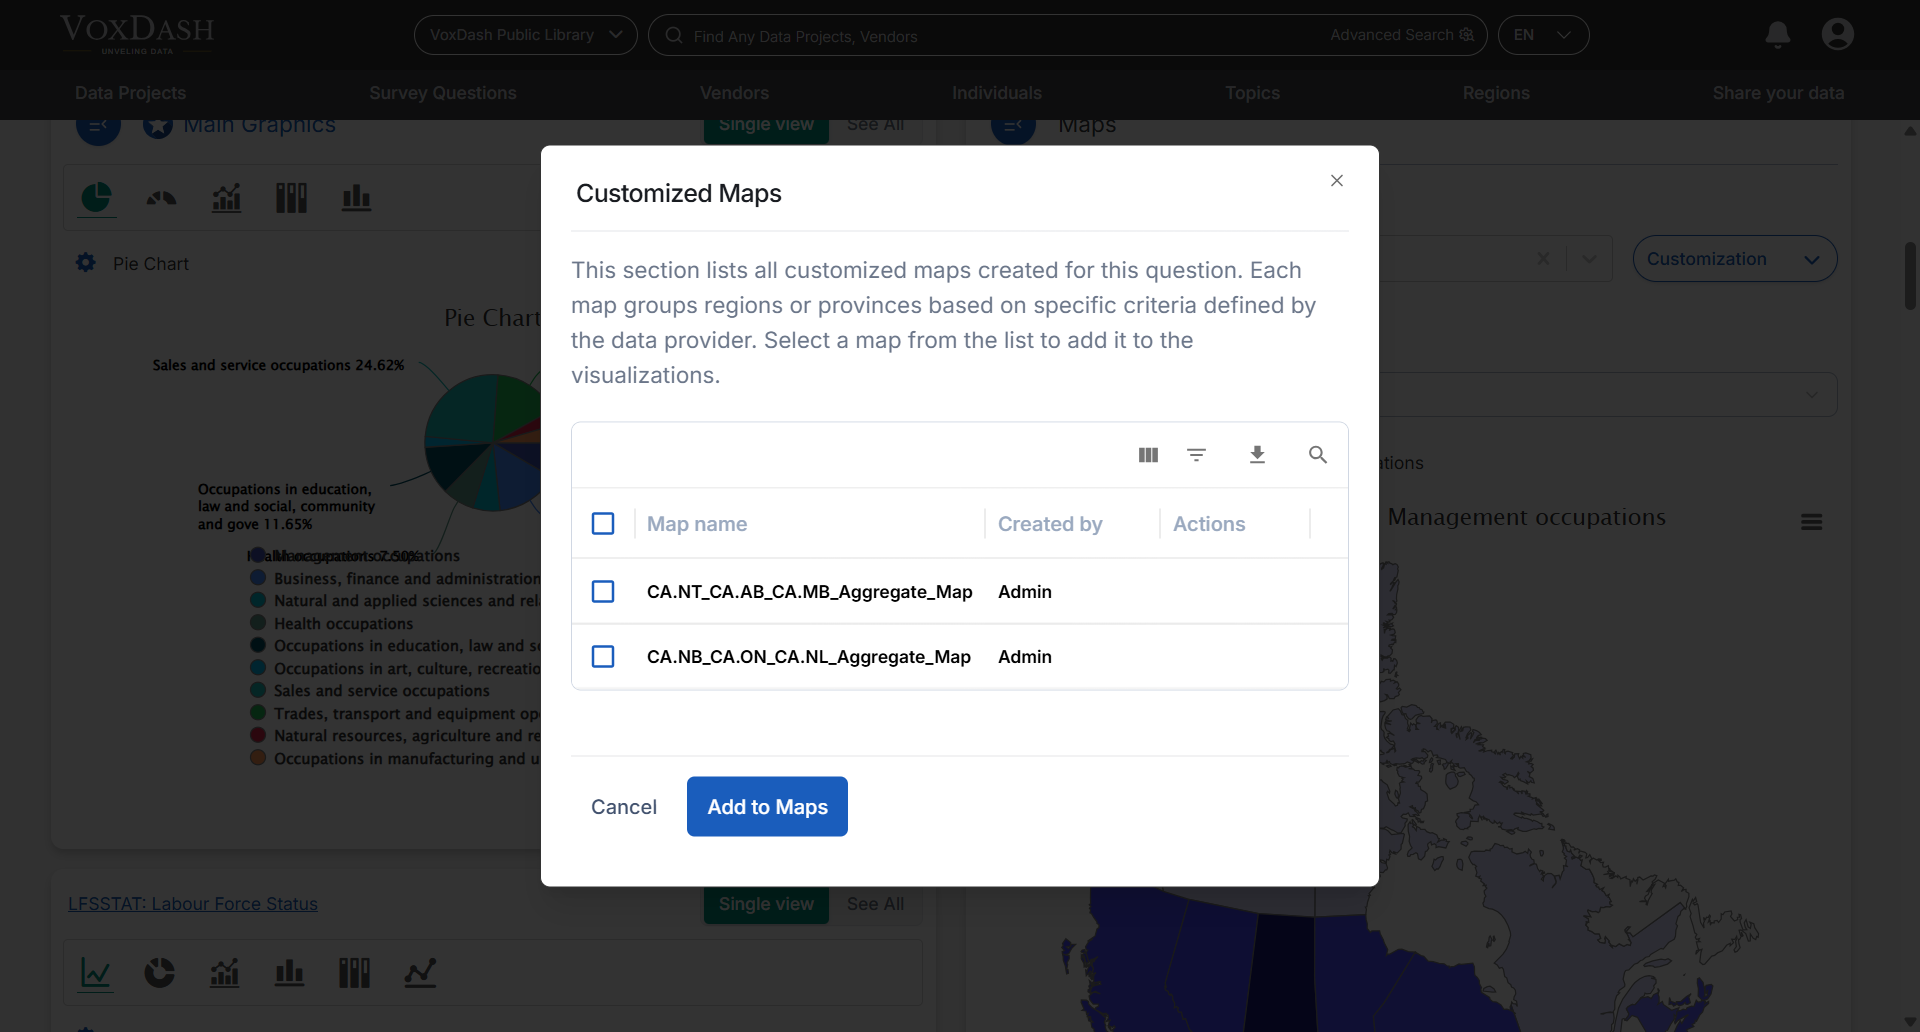
Task: Click the Actions column header
Action: tap(1209, 524)
